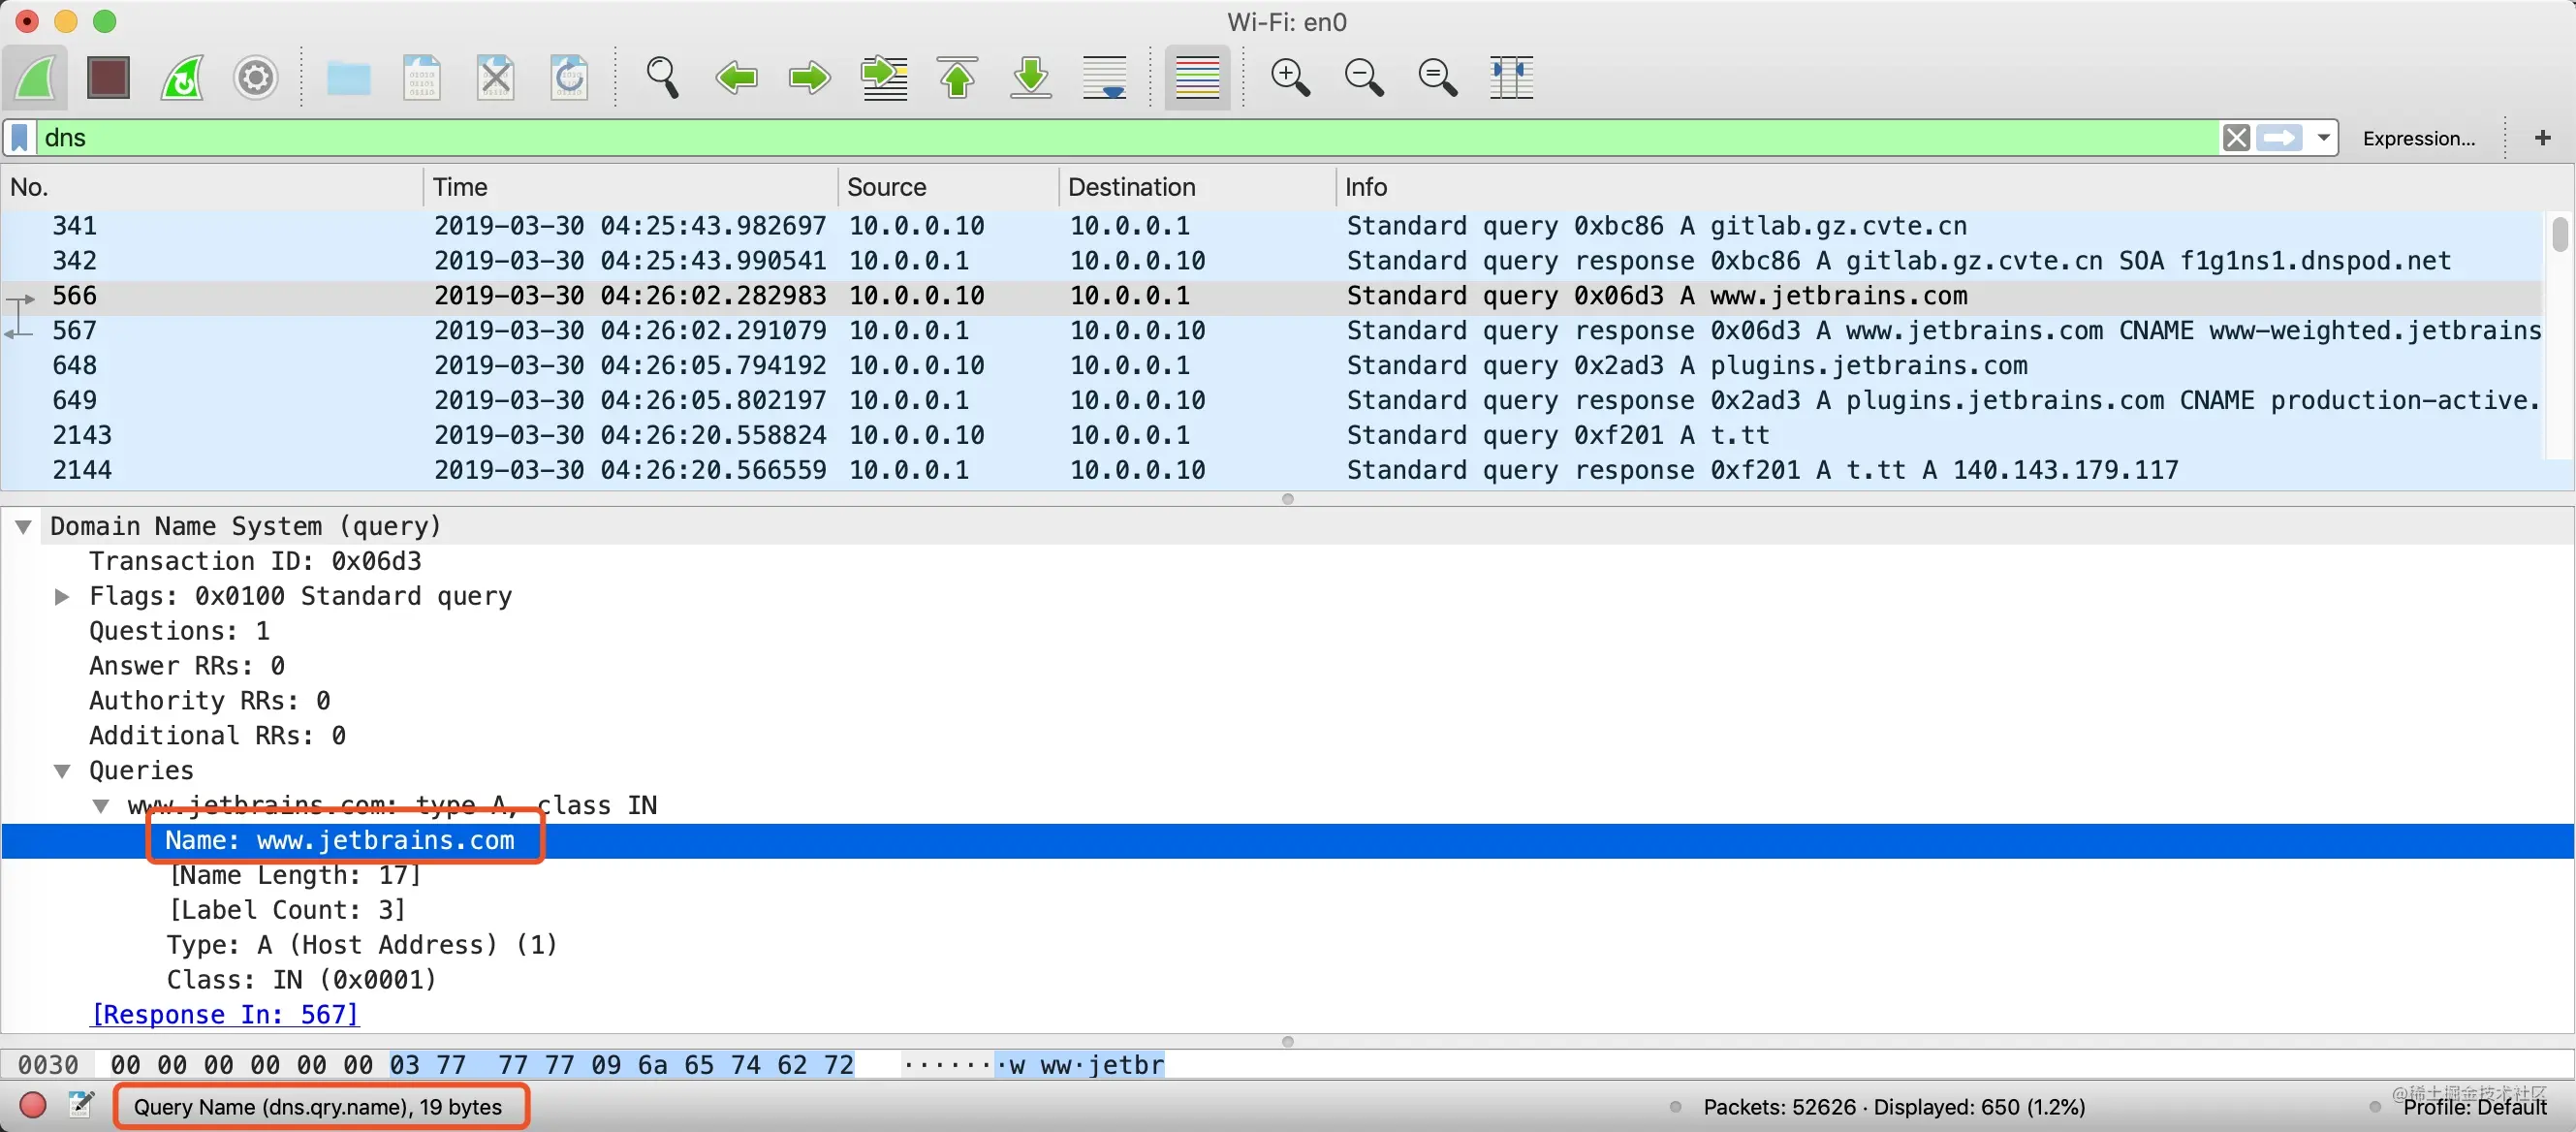Sort by the Time column header

point(630,187)
